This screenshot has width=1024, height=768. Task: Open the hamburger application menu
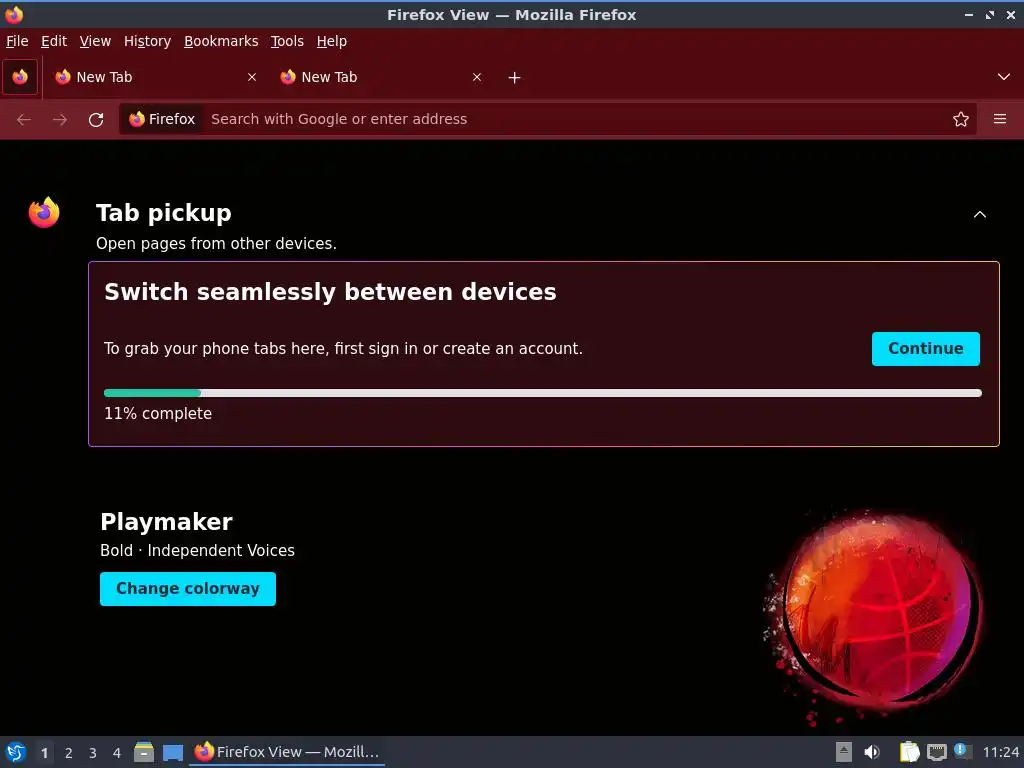pos(1000,120)
